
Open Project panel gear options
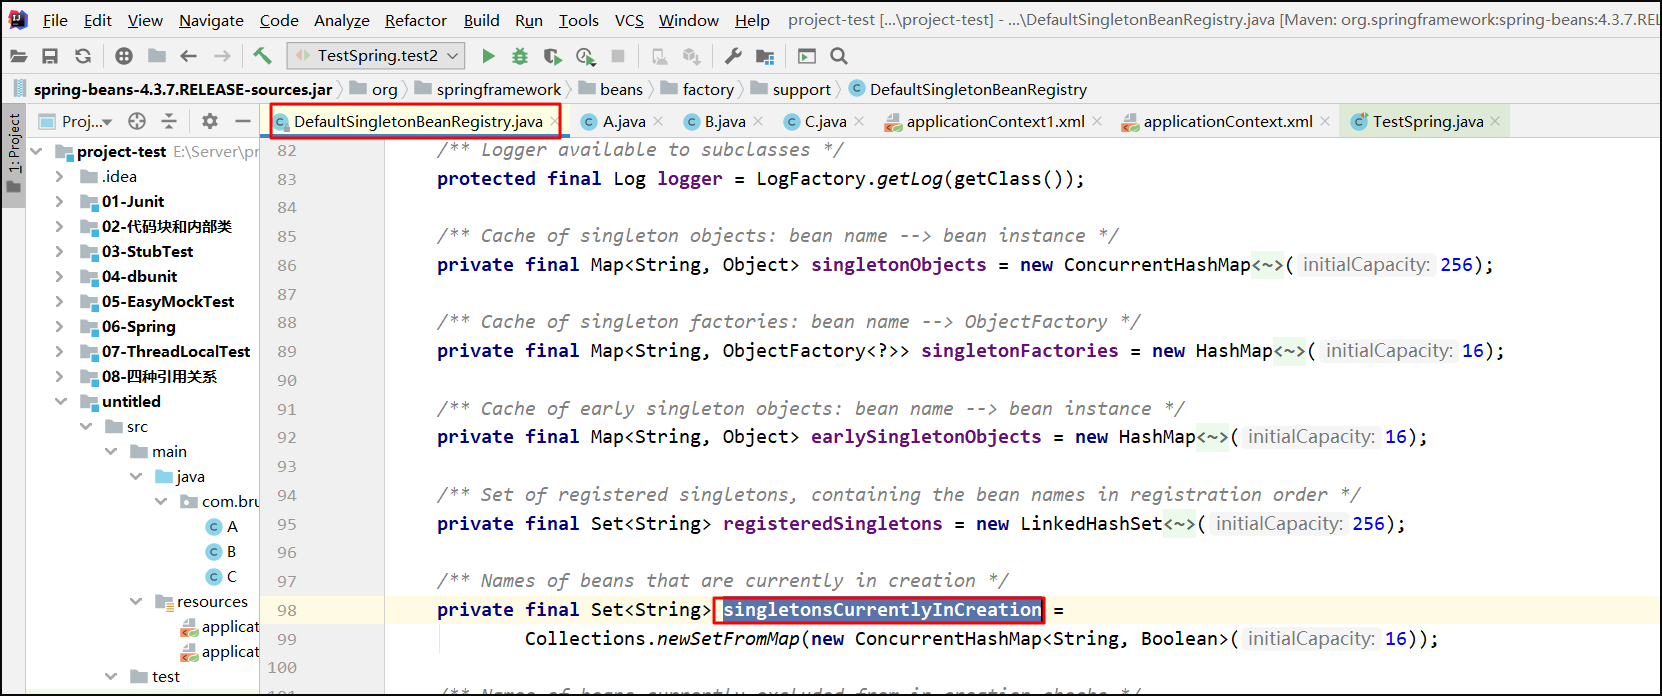point(209,121)
